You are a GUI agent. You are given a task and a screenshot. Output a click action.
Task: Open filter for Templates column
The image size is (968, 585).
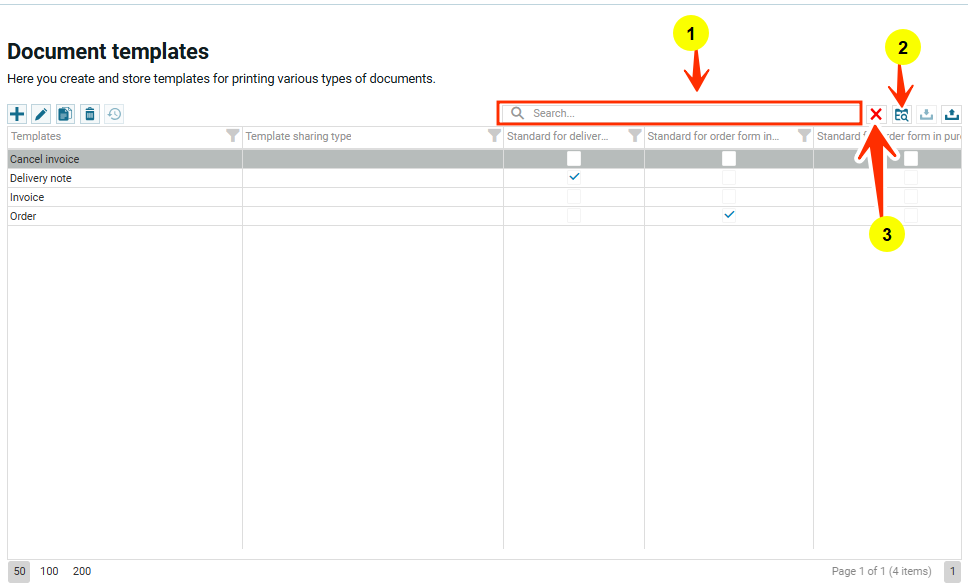point(232,136)
